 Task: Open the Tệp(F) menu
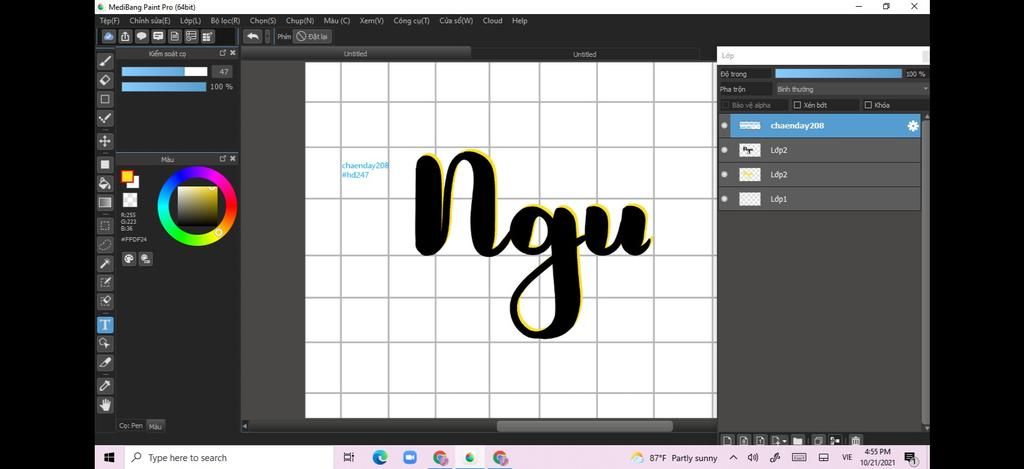tap(109, 21)
